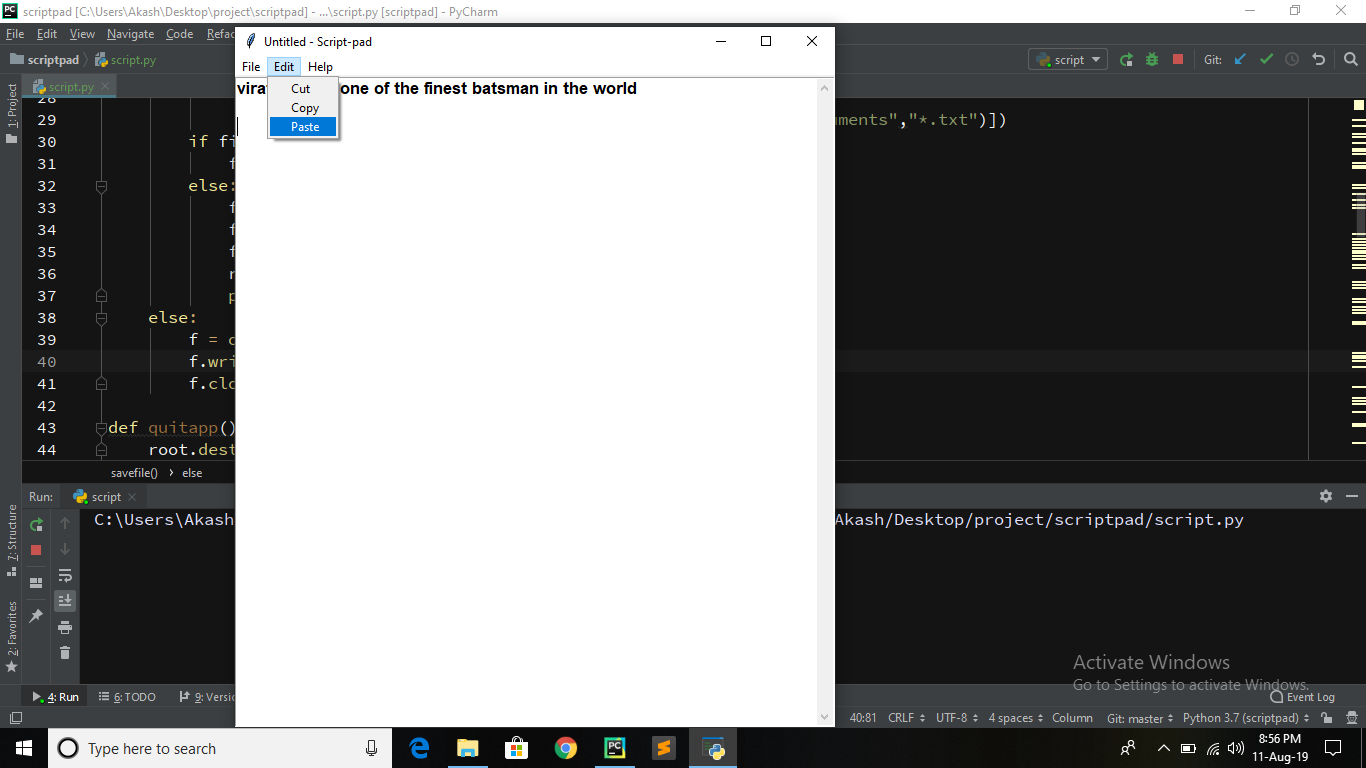Screen dimensions: 1366x768
Task: Run the script using the green Run arrow
Action: tap(1128, 59)
